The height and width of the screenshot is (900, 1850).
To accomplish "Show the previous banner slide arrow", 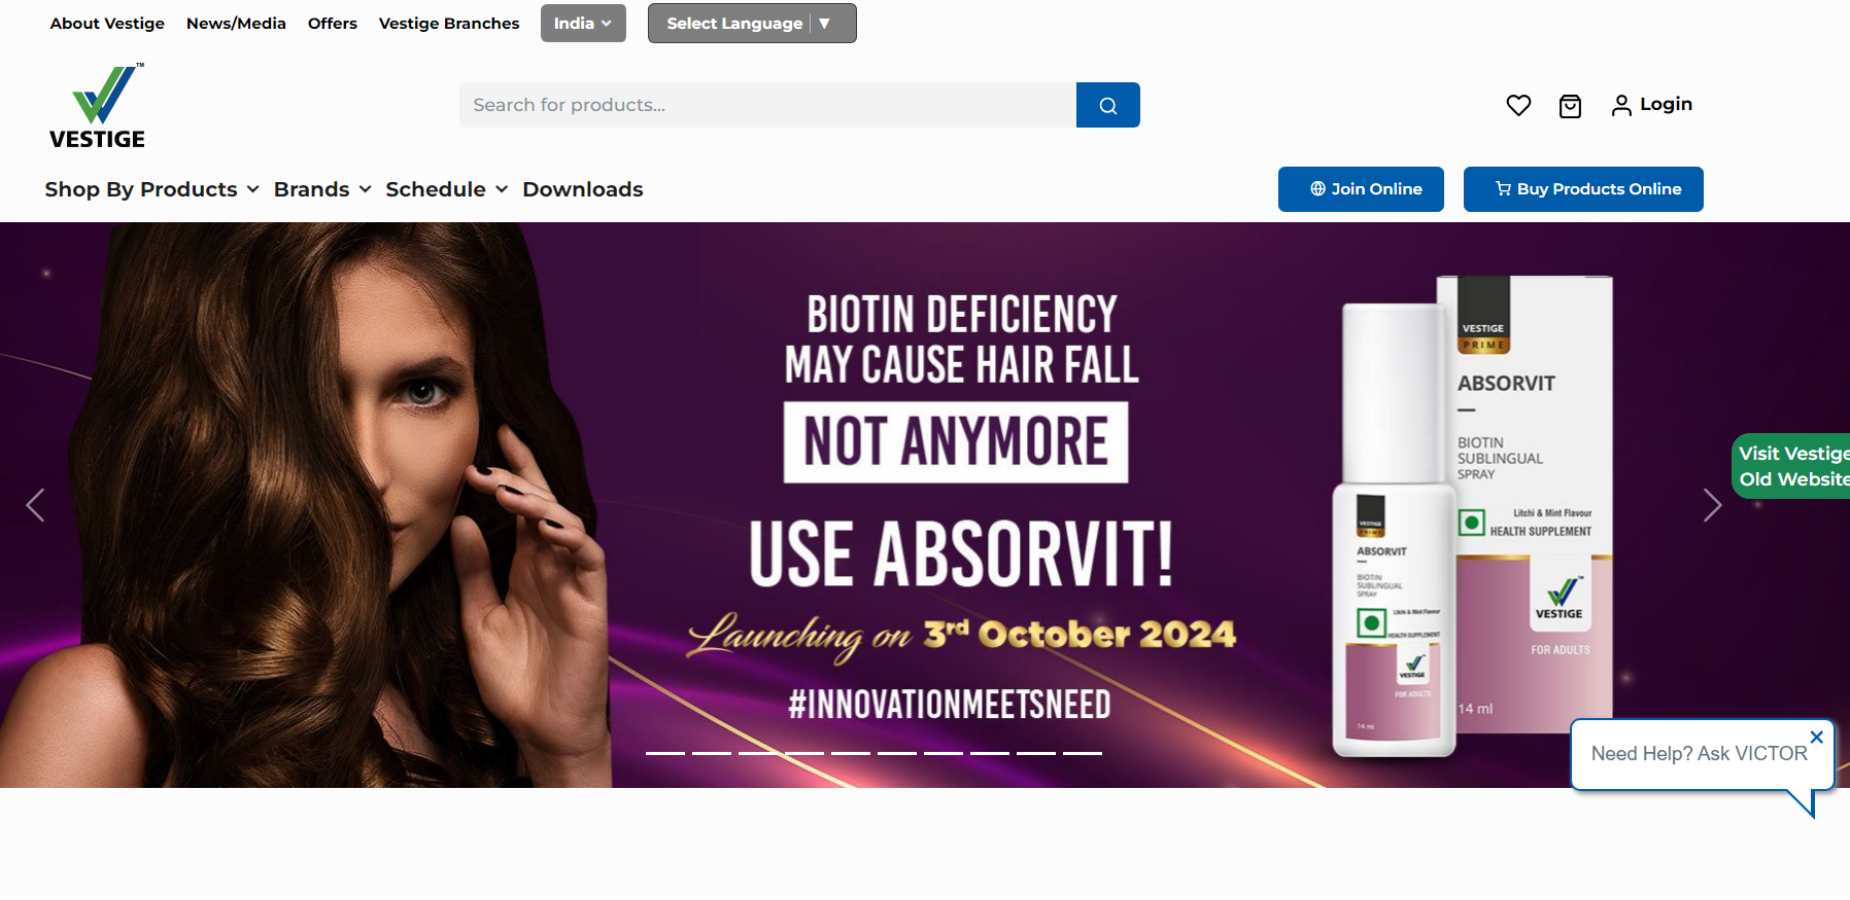I will tap(35, 505).
